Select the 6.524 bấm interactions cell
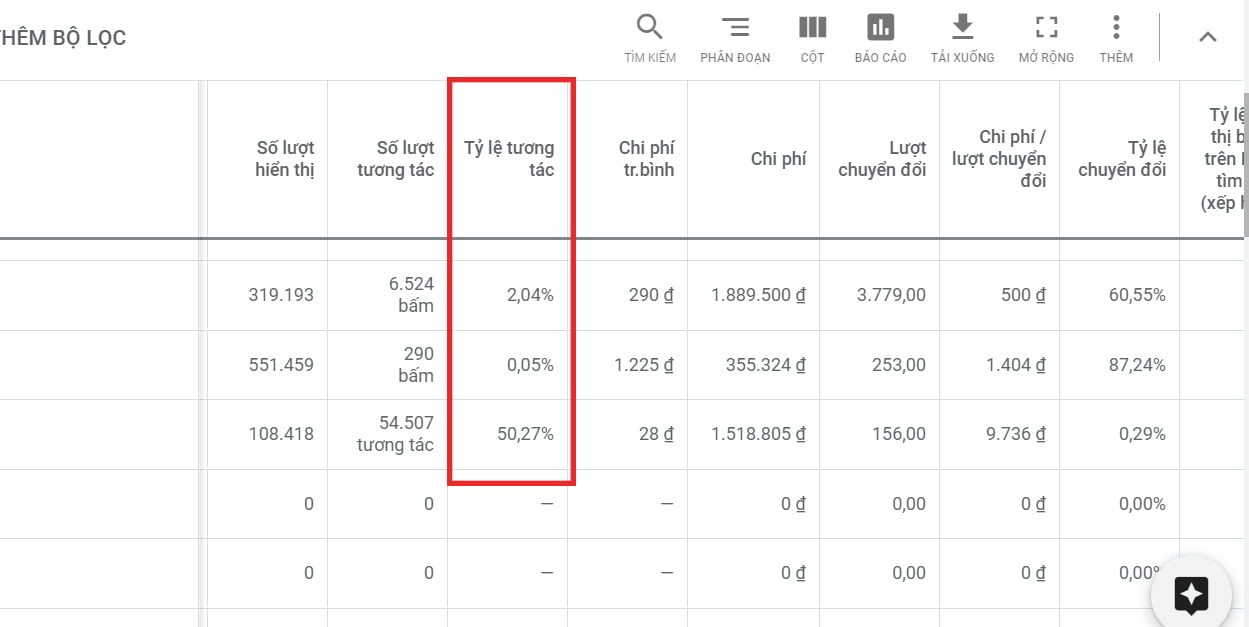The width and height of the screenshot is (1249, 627). 388,295
